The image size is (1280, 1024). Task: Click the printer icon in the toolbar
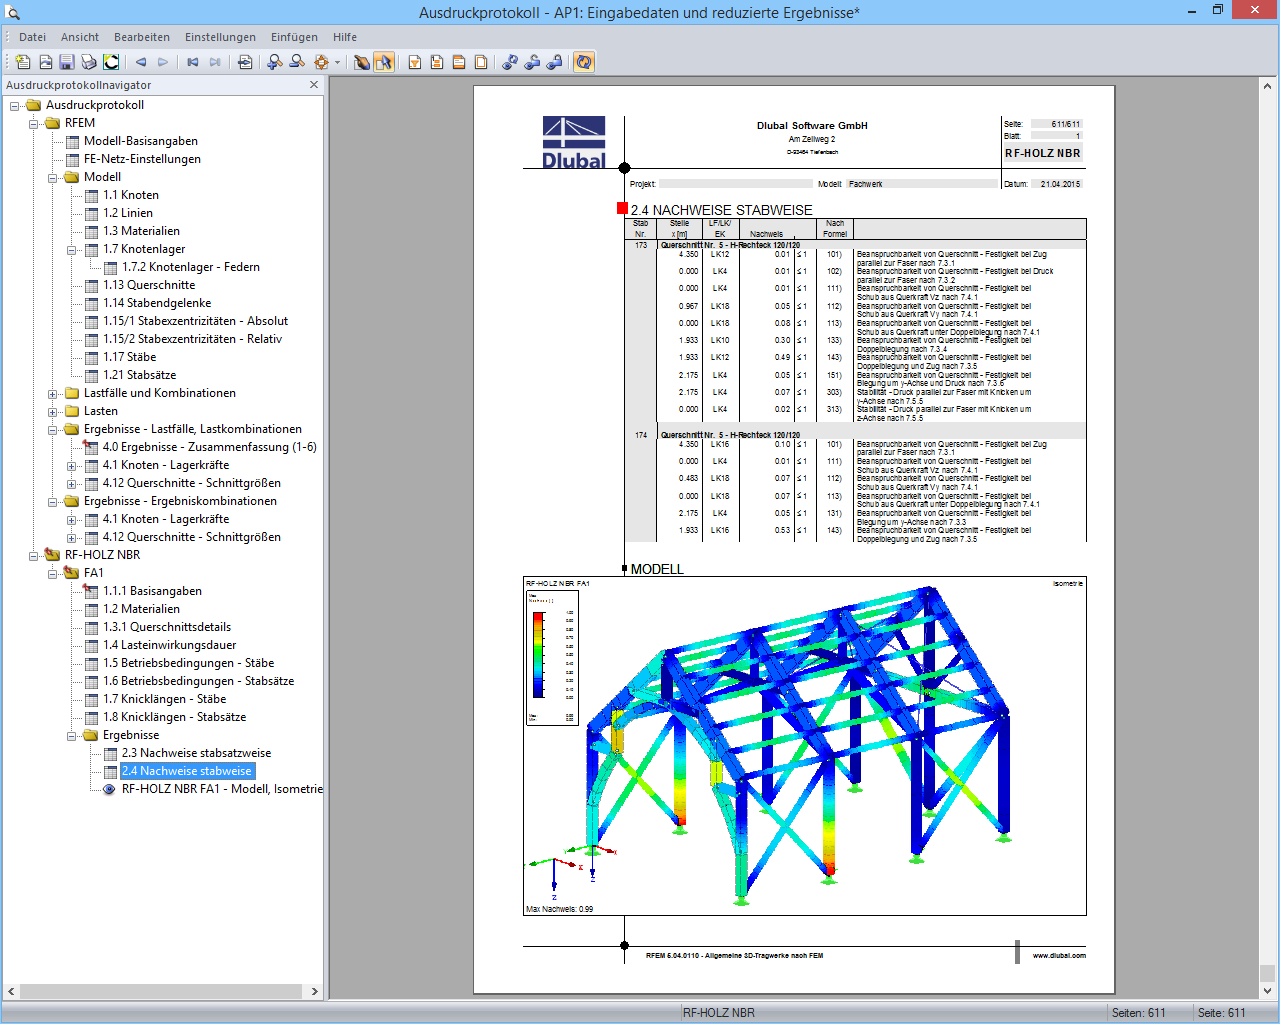(89, 62)
